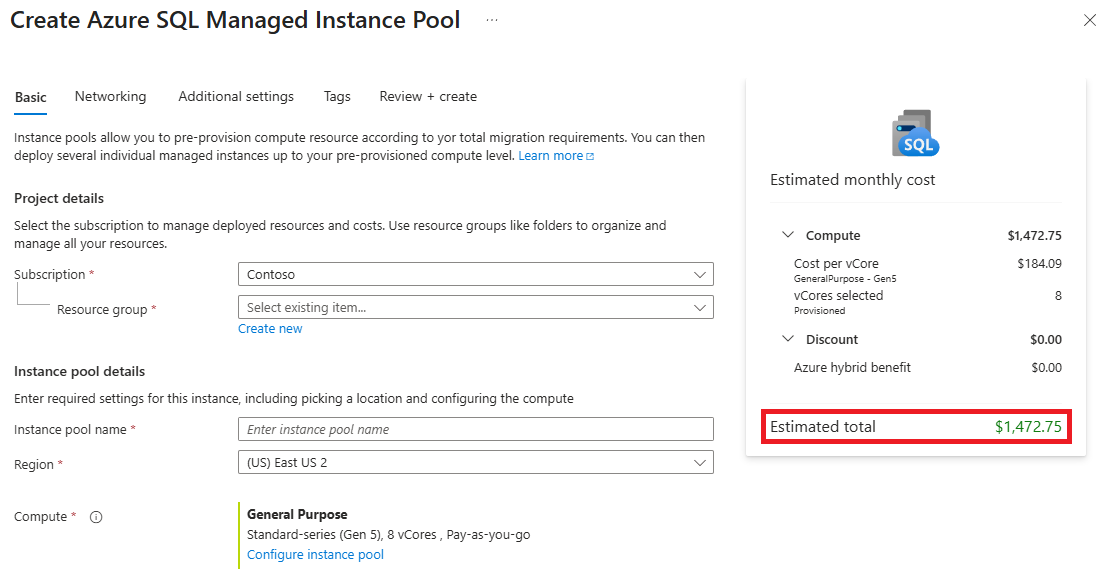Click Create new resource group link
The image size is (1111, 580).
(270, 329)
